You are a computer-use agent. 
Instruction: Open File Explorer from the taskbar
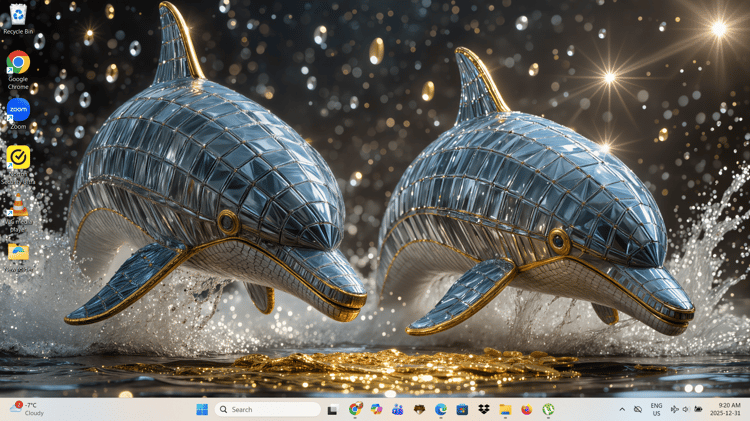click(x=505, y=410)
